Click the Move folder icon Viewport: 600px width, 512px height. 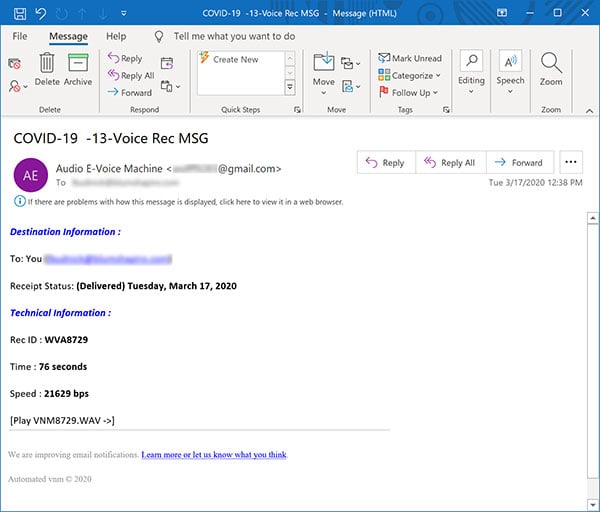[324, 62]
